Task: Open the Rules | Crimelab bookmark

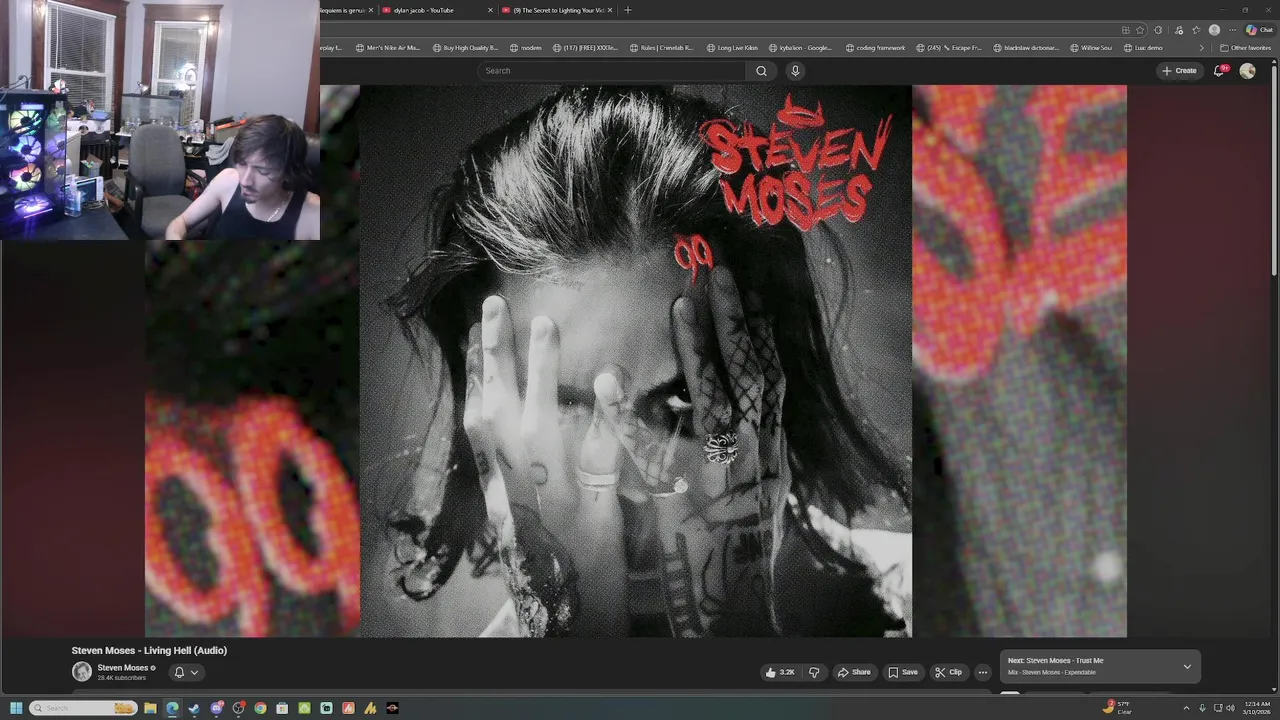Action: [661, 48]
